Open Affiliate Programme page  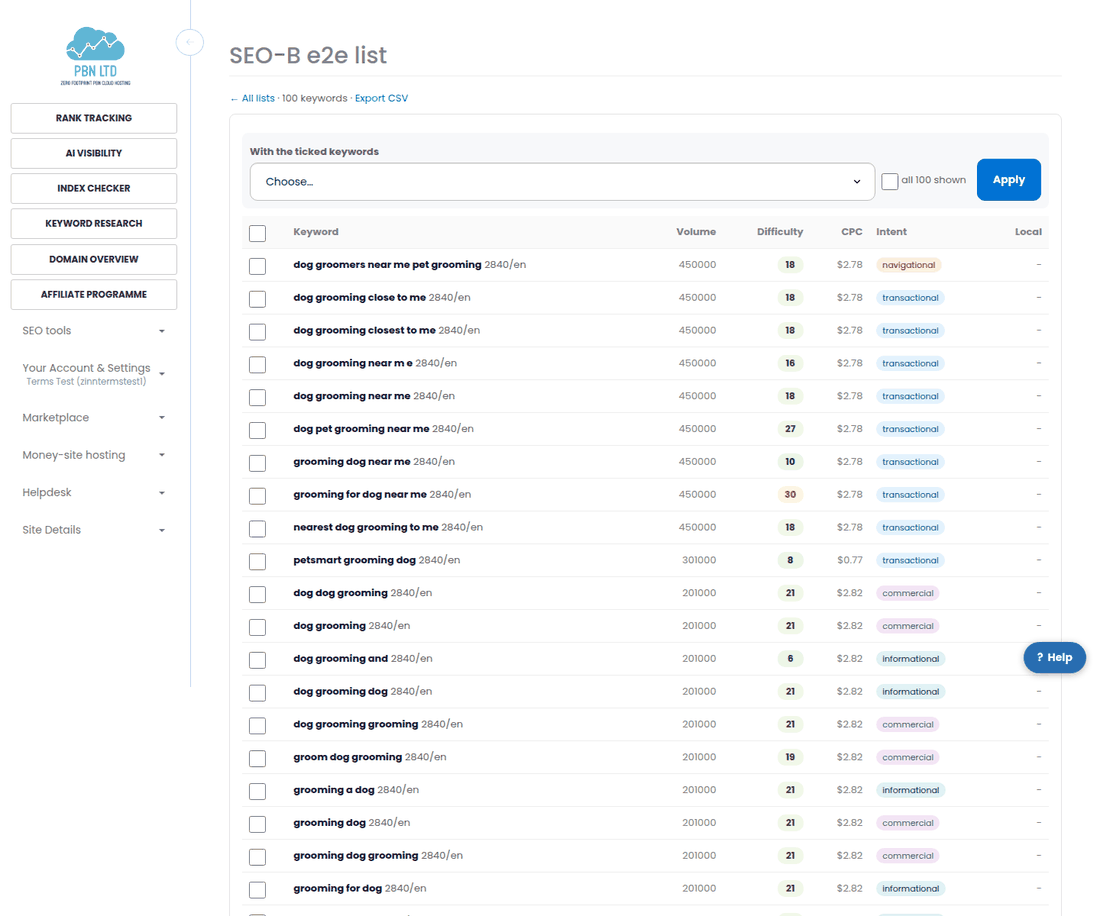94,294
